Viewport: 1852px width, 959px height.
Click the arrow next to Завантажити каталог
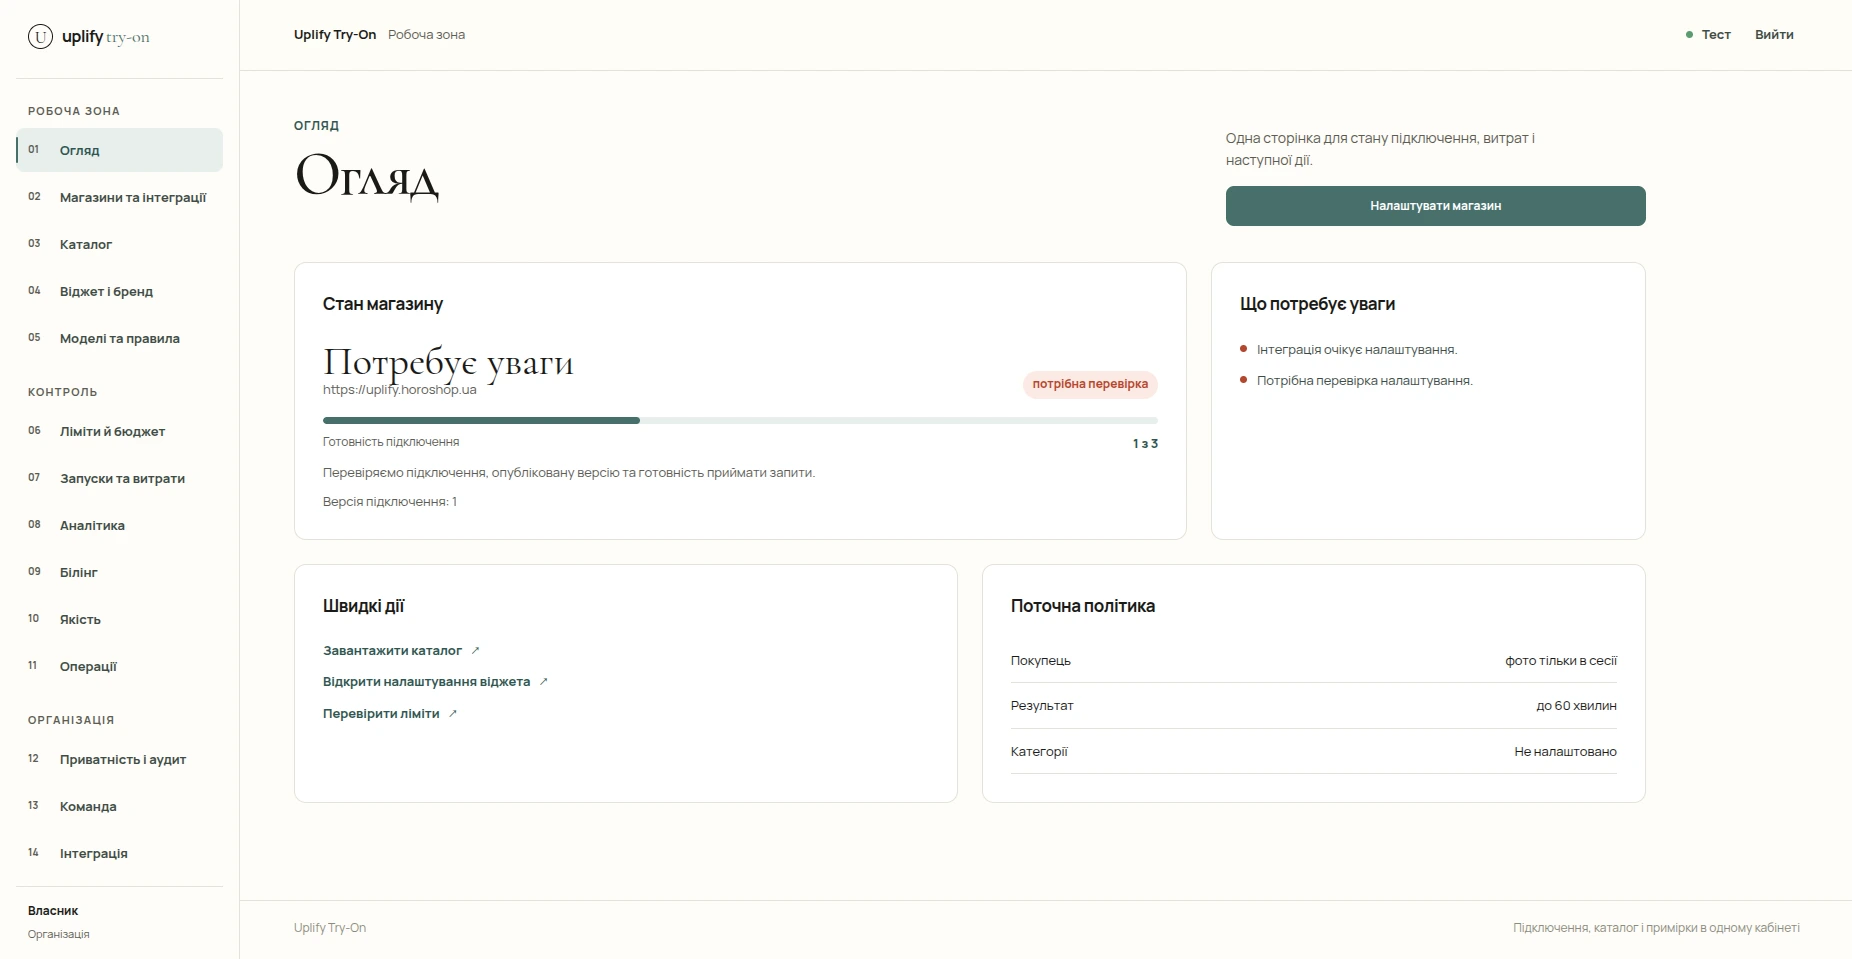click(476, 651)
